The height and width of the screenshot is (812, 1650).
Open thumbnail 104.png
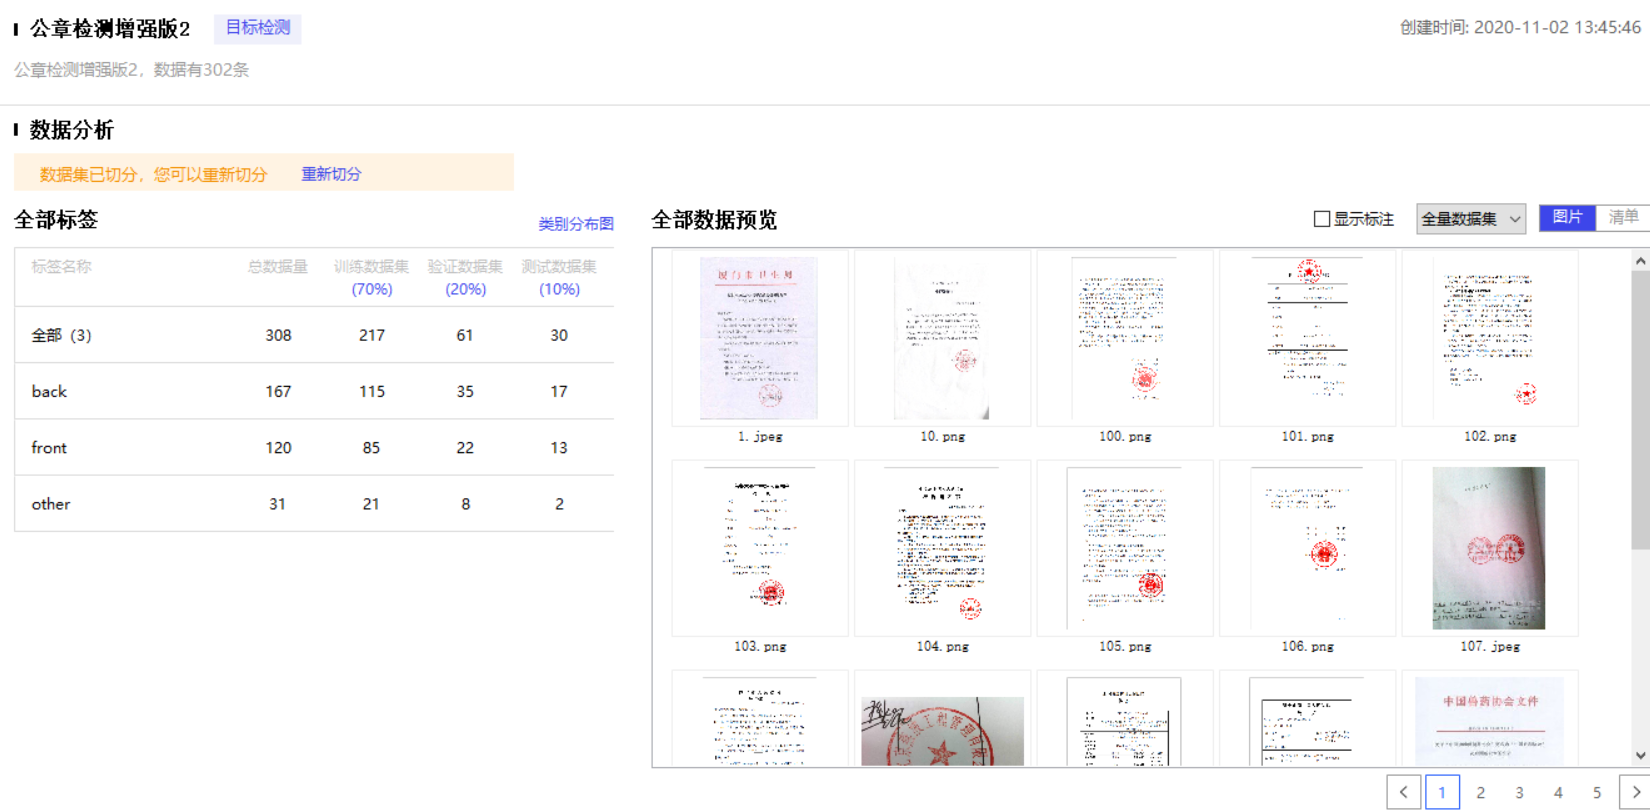(x=942, y=548)
